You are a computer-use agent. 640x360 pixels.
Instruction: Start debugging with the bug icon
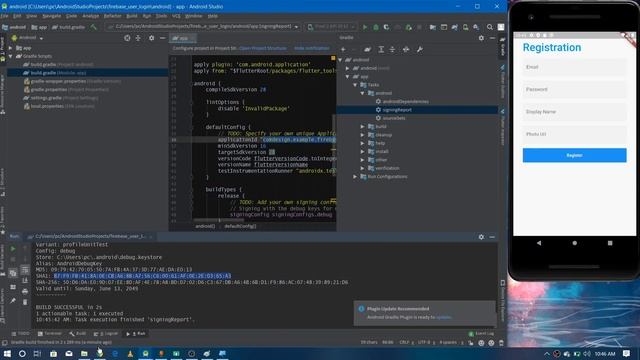click(376, 27)
